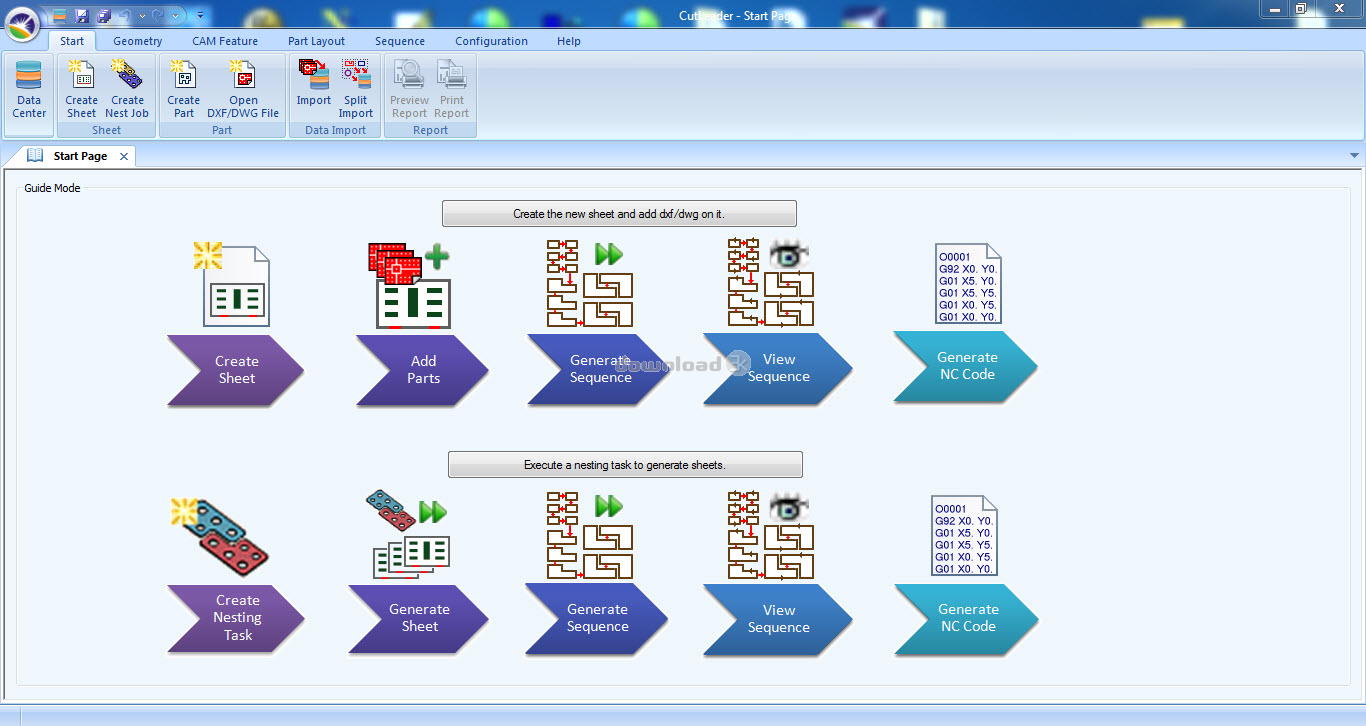Click bottom row Generate Sequence arrow
The width and height of the screenshot is (1366, 726).
597,618
